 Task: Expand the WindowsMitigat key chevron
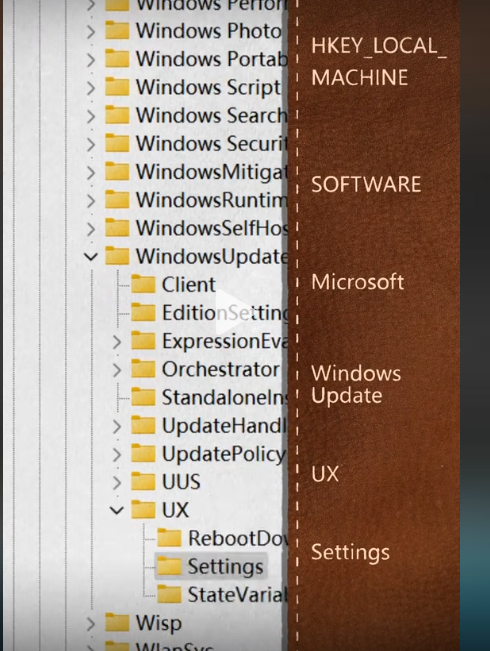[91, 173]
